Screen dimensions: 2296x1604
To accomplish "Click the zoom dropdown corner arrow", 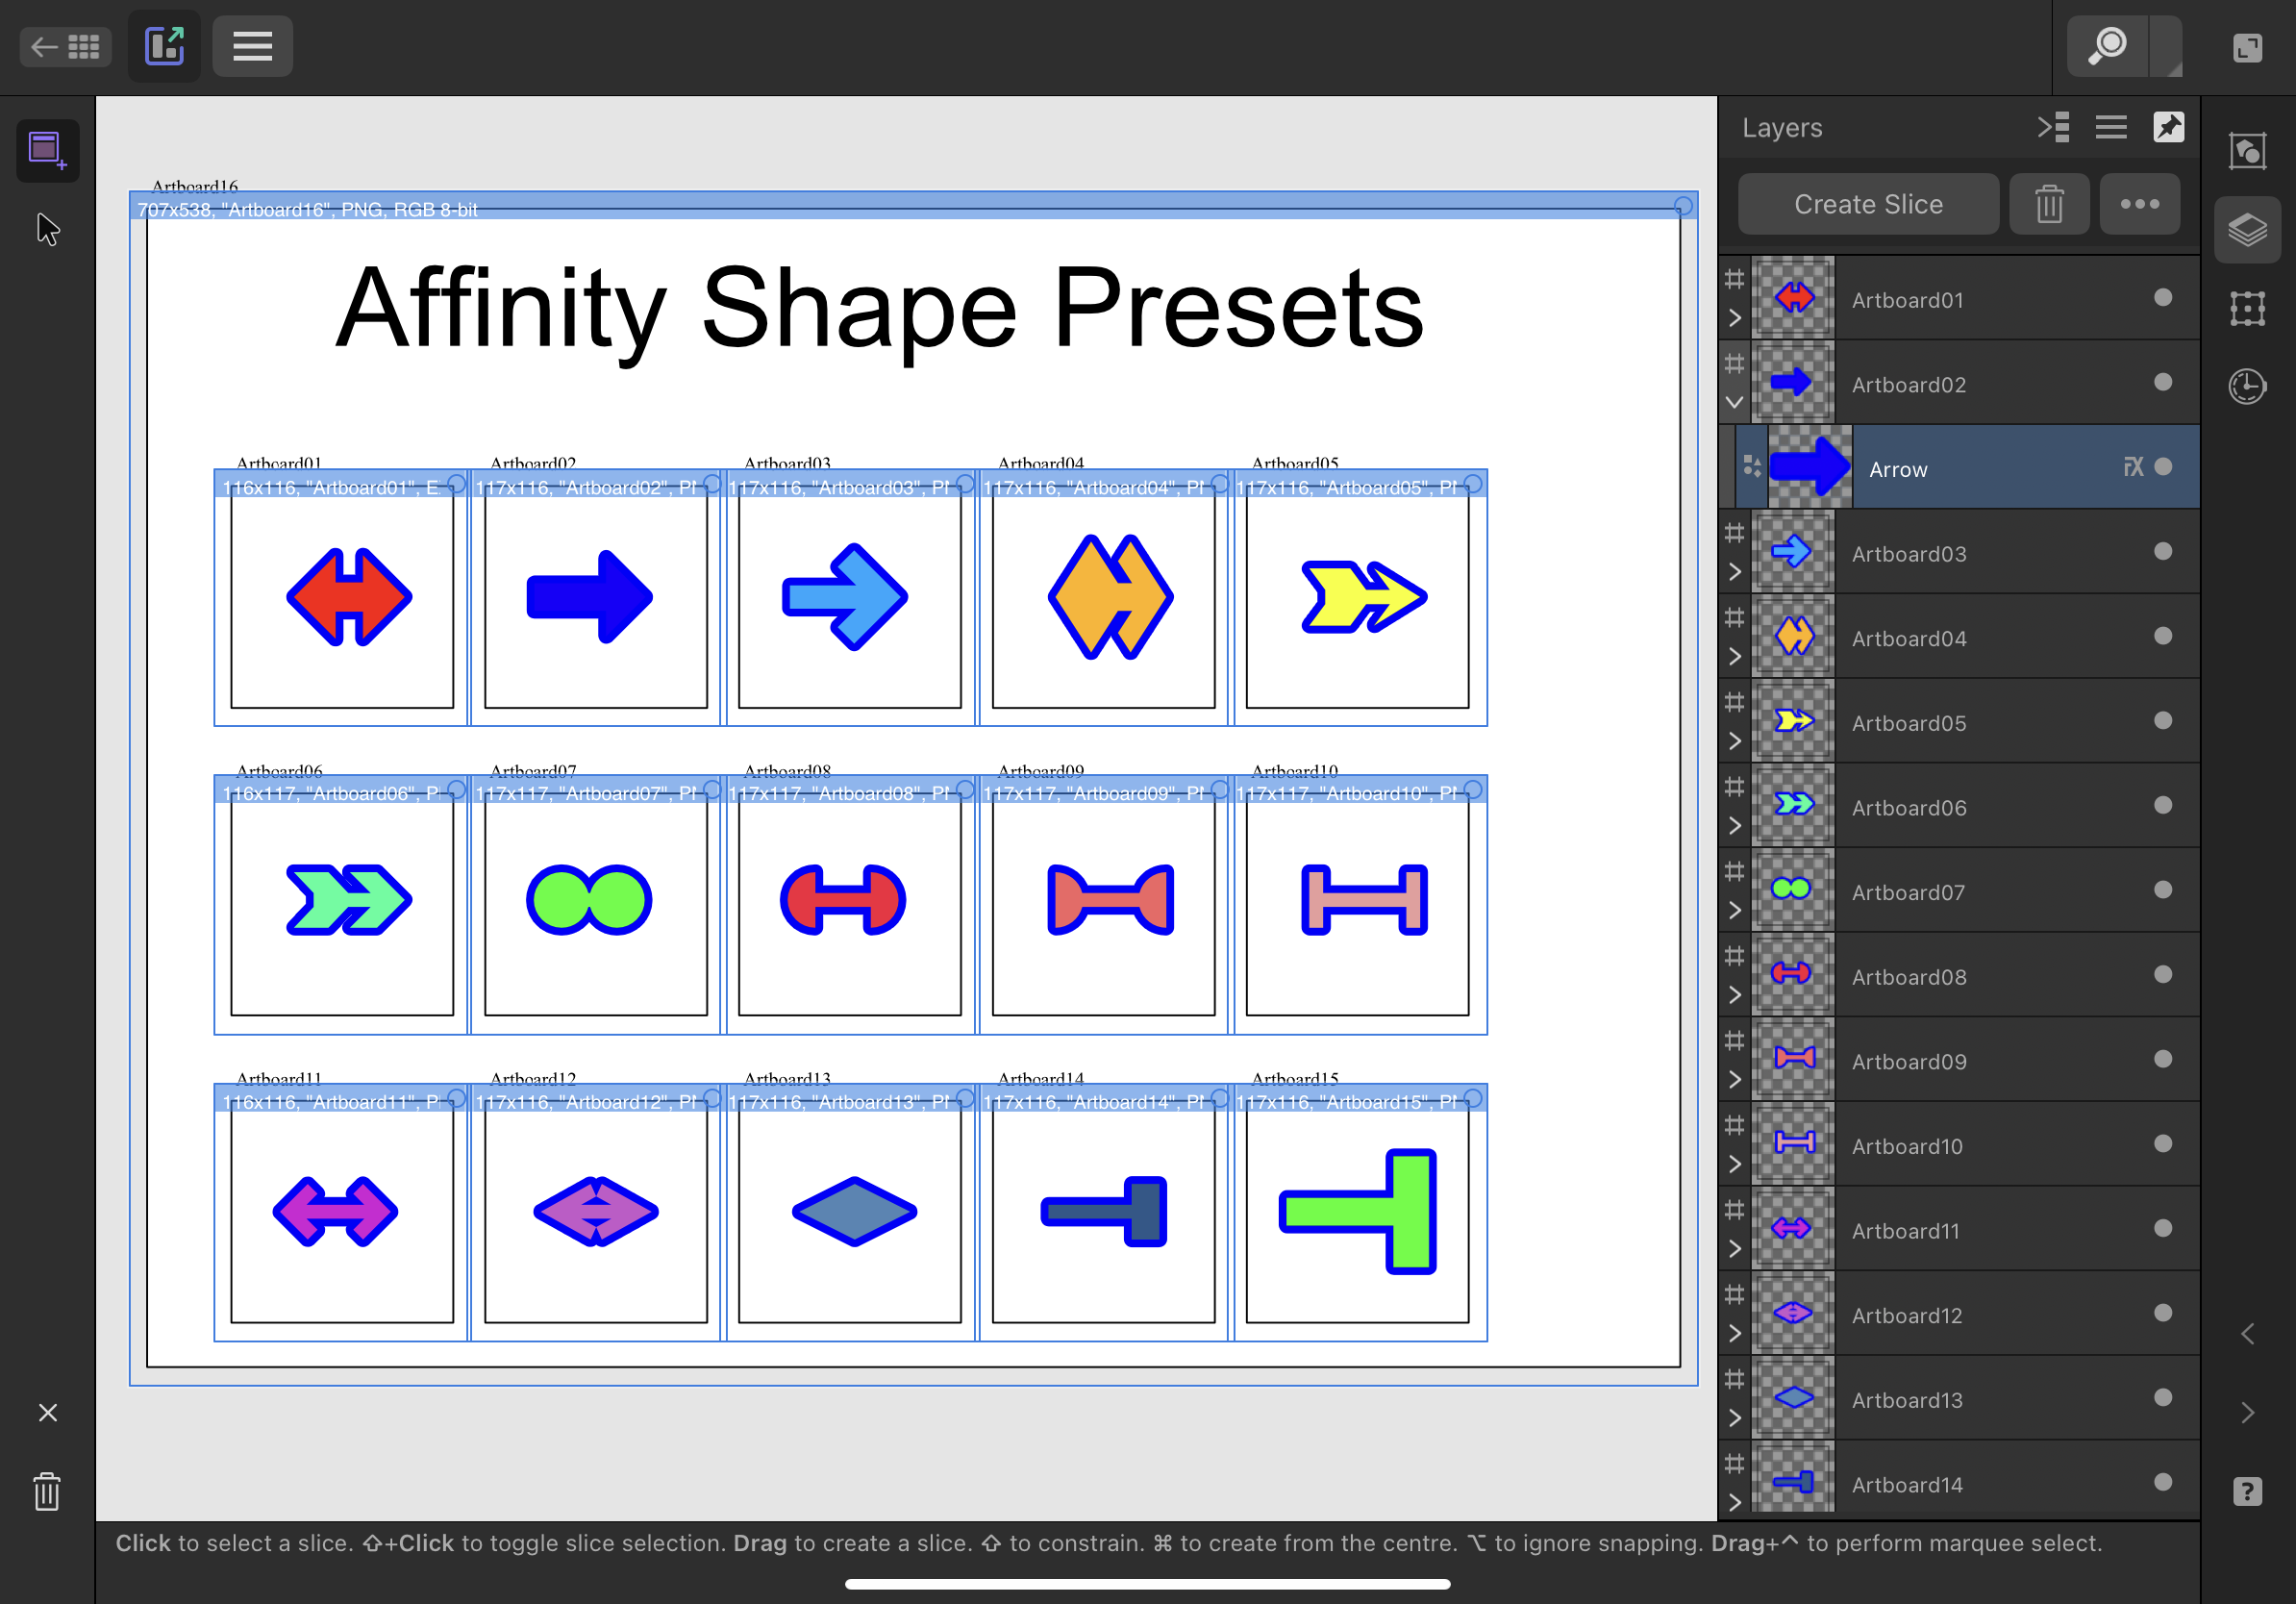I will tap(2166, 47).
